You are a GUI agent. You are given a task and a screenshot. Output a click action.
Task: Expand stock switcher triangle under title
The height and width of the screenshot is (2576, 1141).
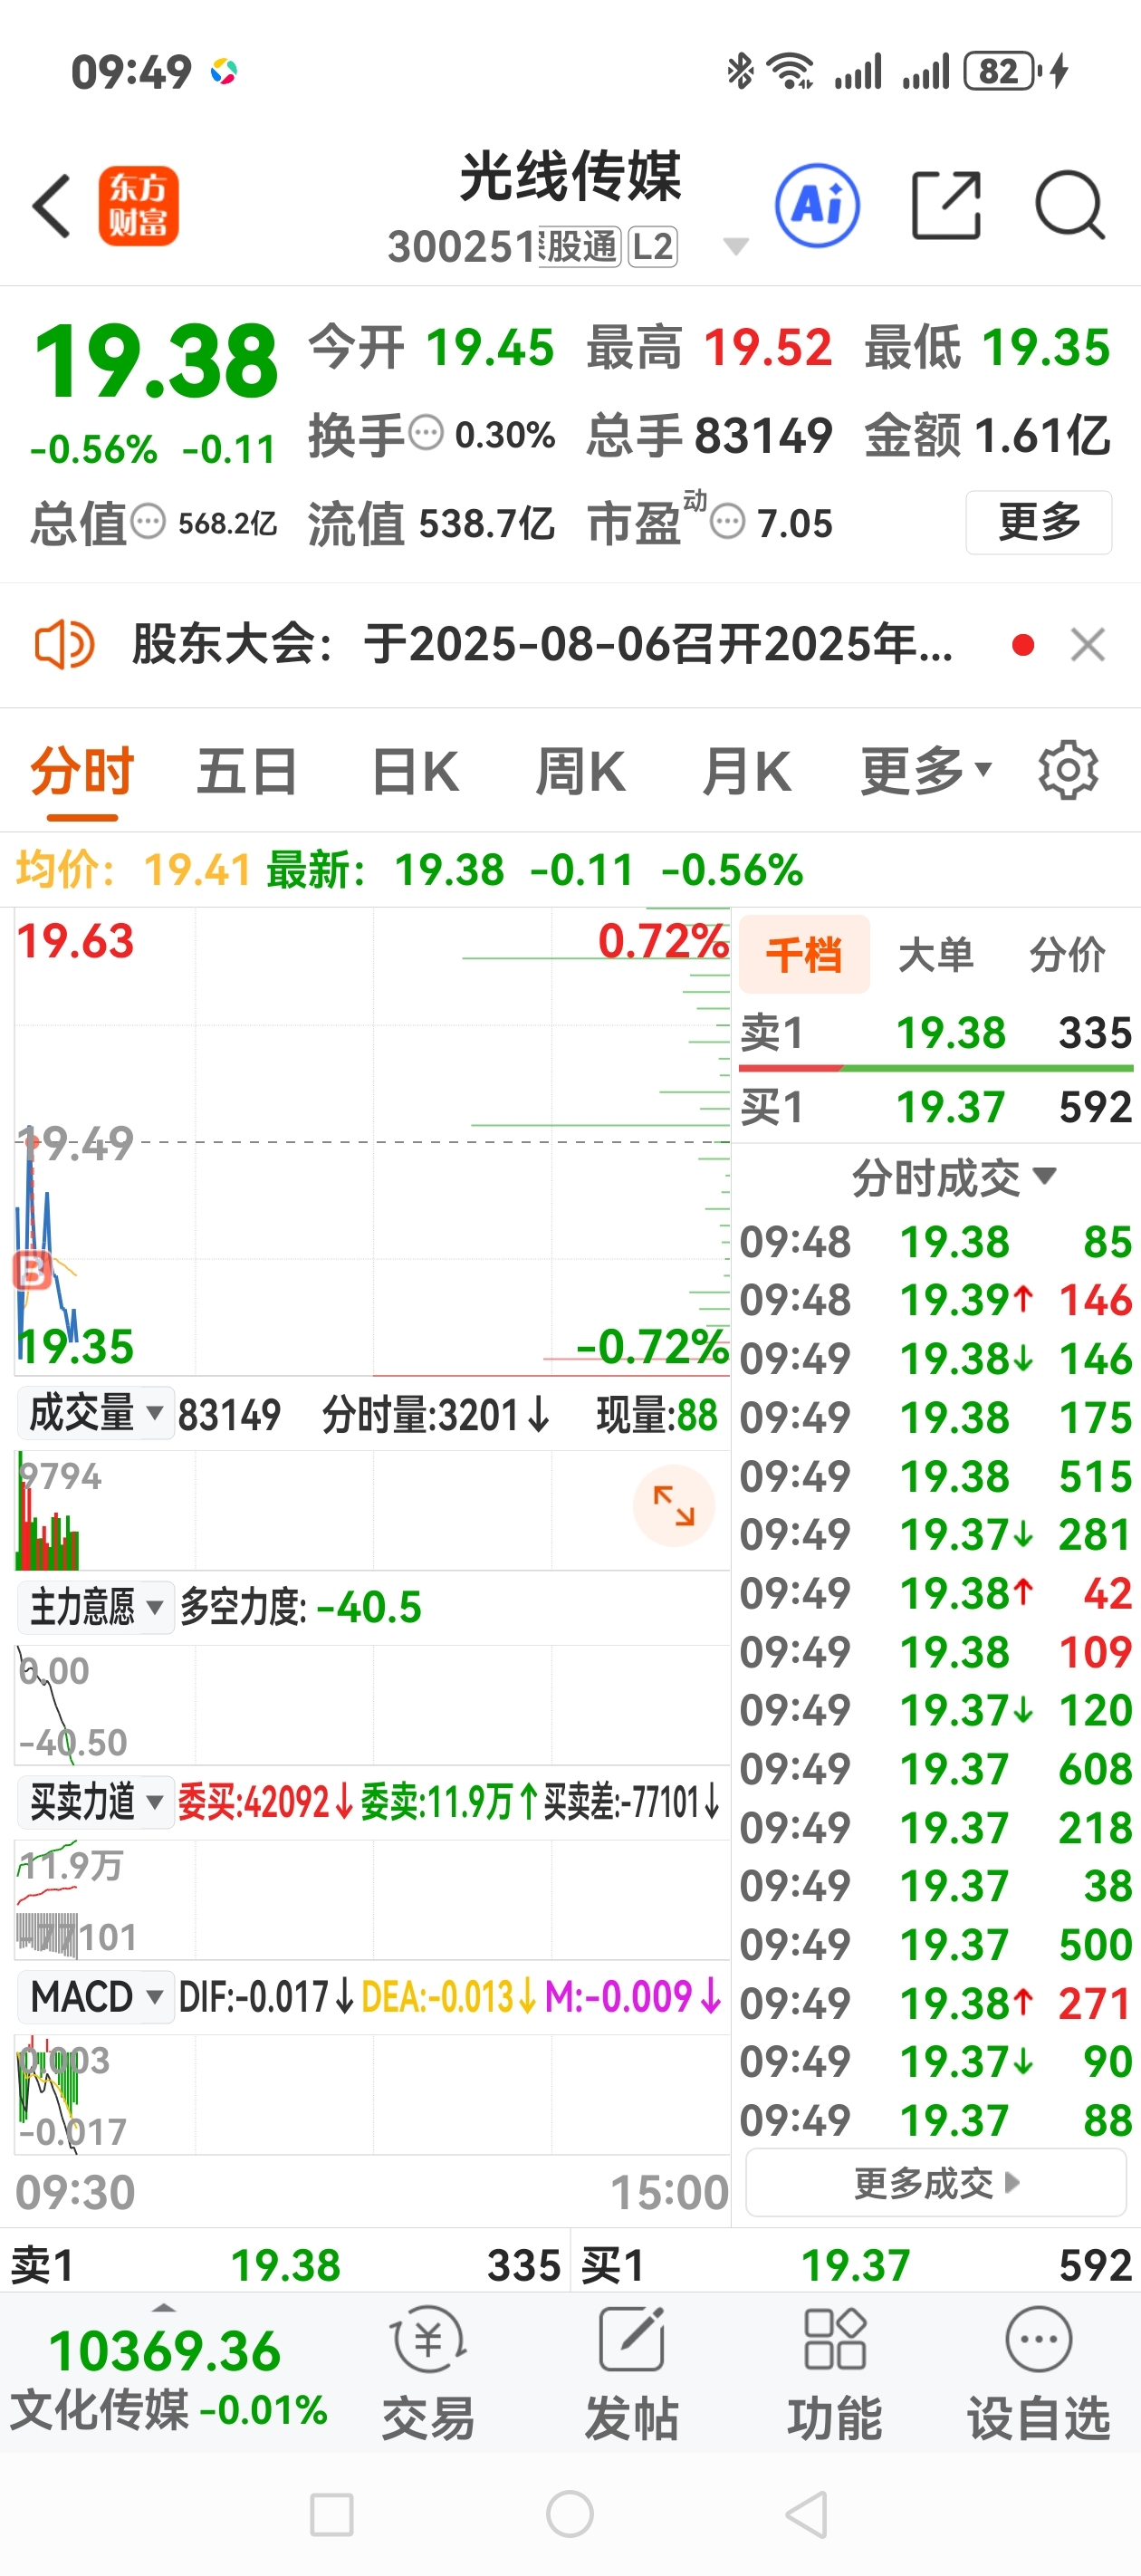(736, 247)
